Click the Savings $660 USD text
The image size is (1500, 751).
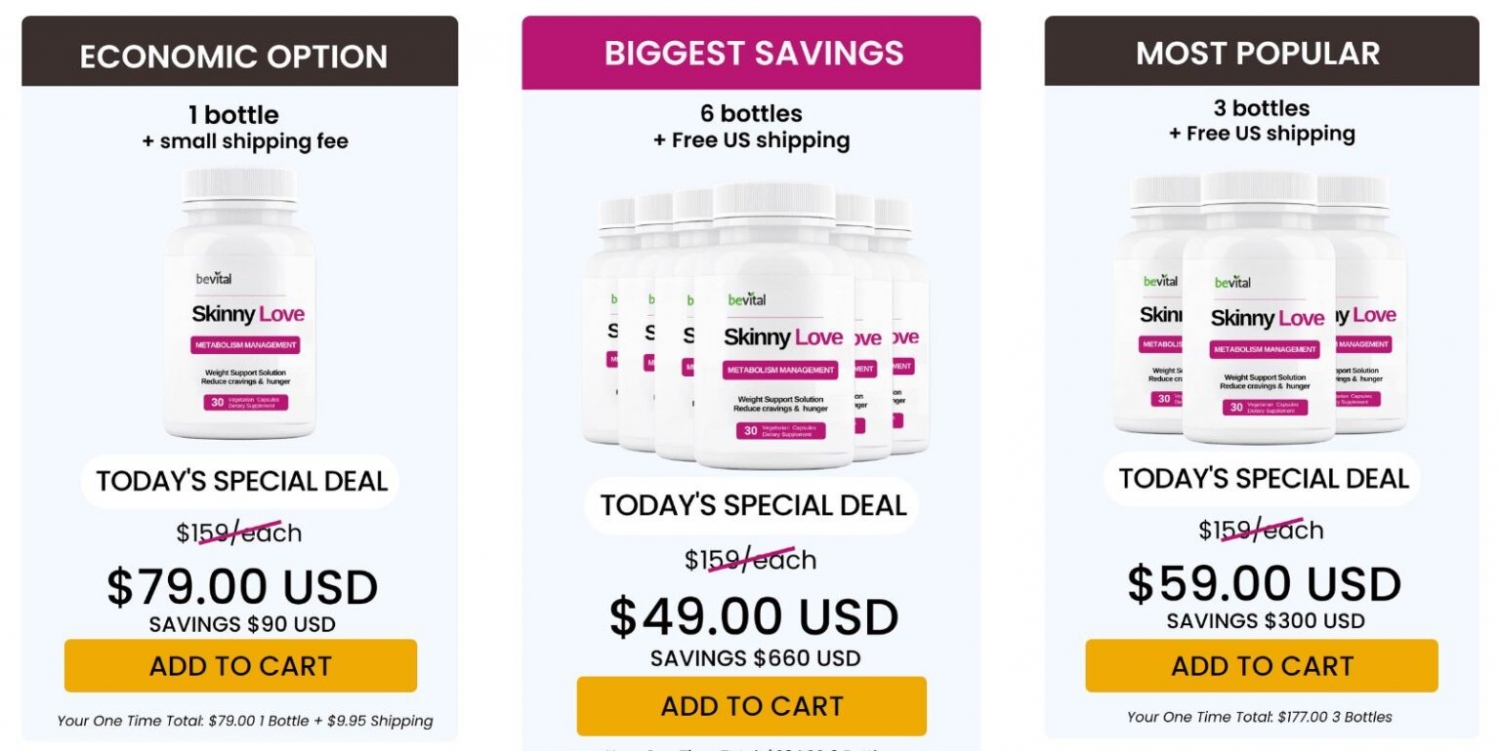(x=755, y=659)
